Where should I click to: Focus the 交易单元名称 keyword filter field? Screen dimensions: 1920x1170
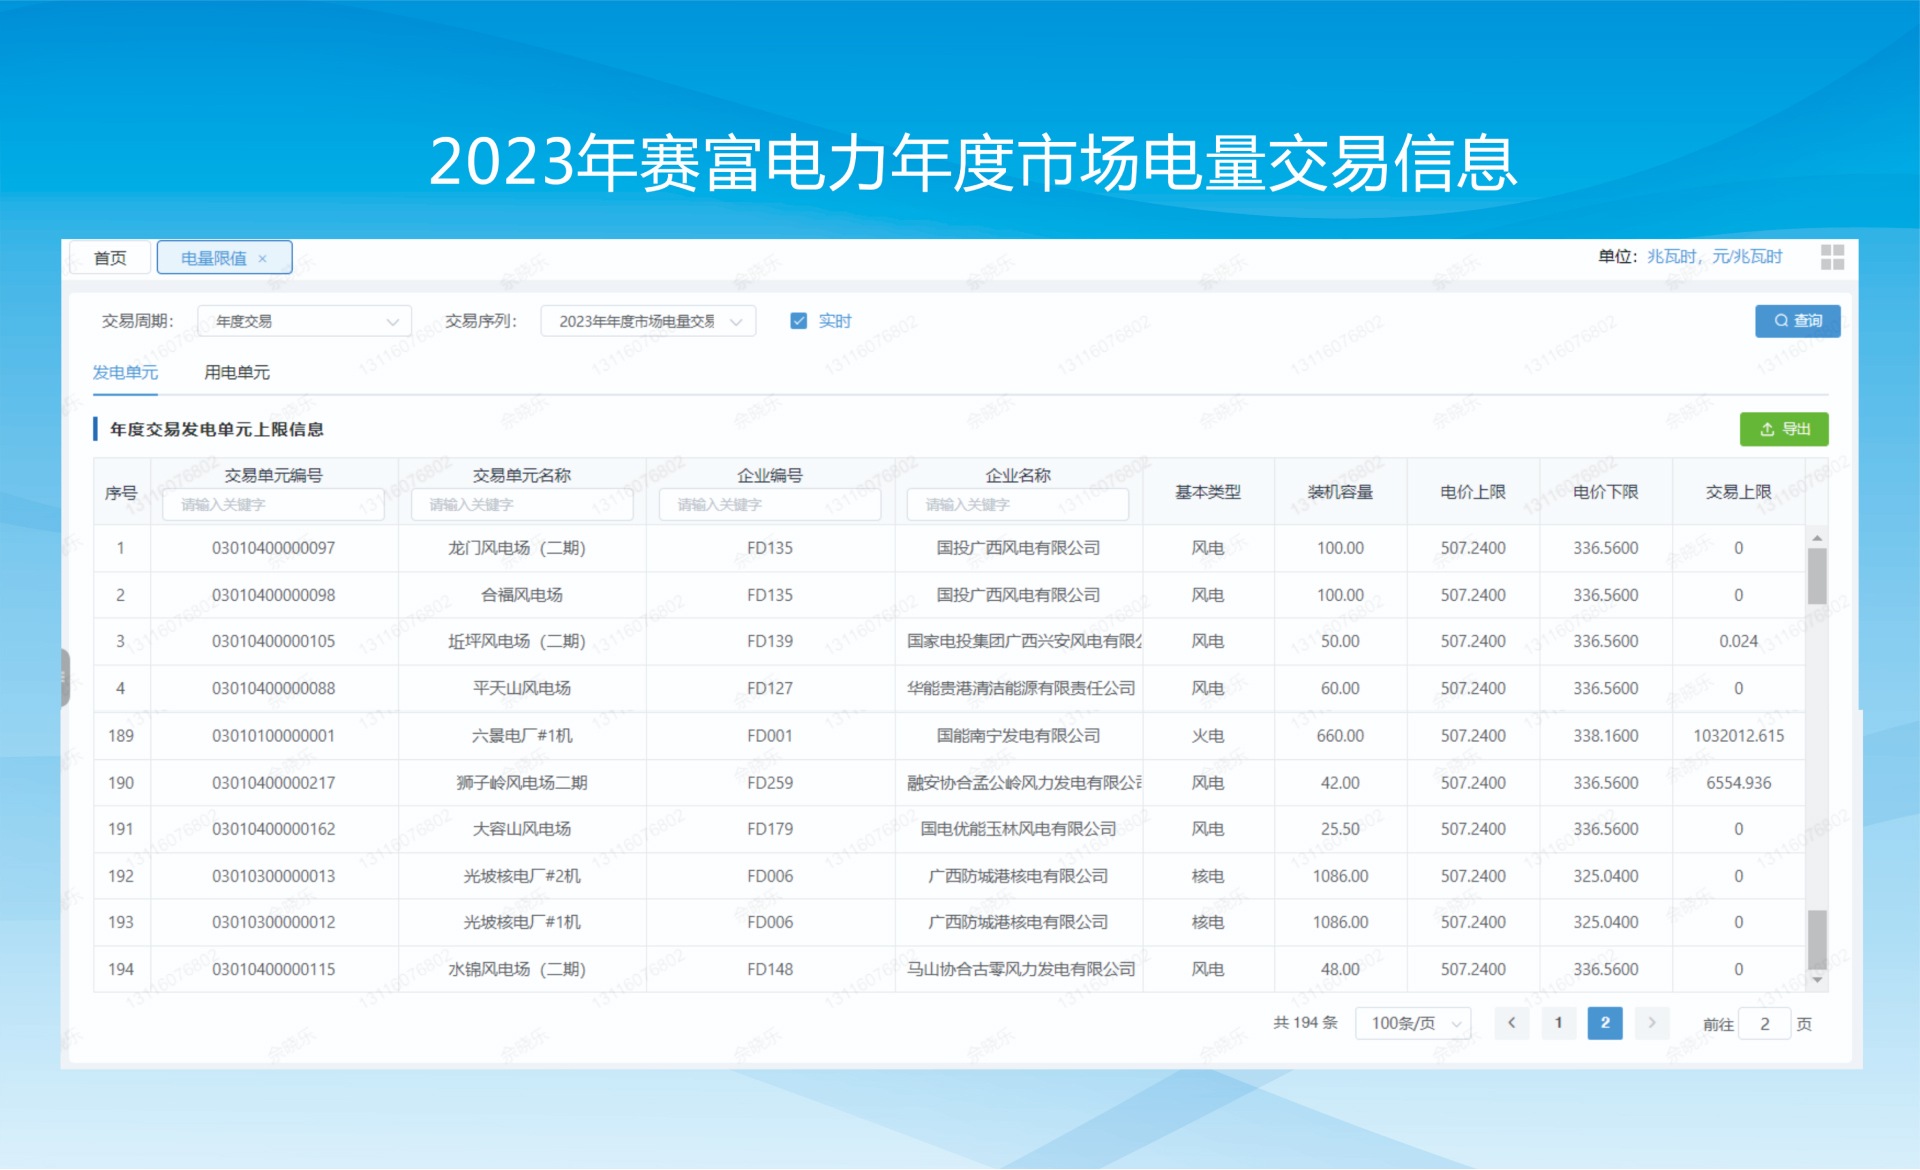click(522, 505)
